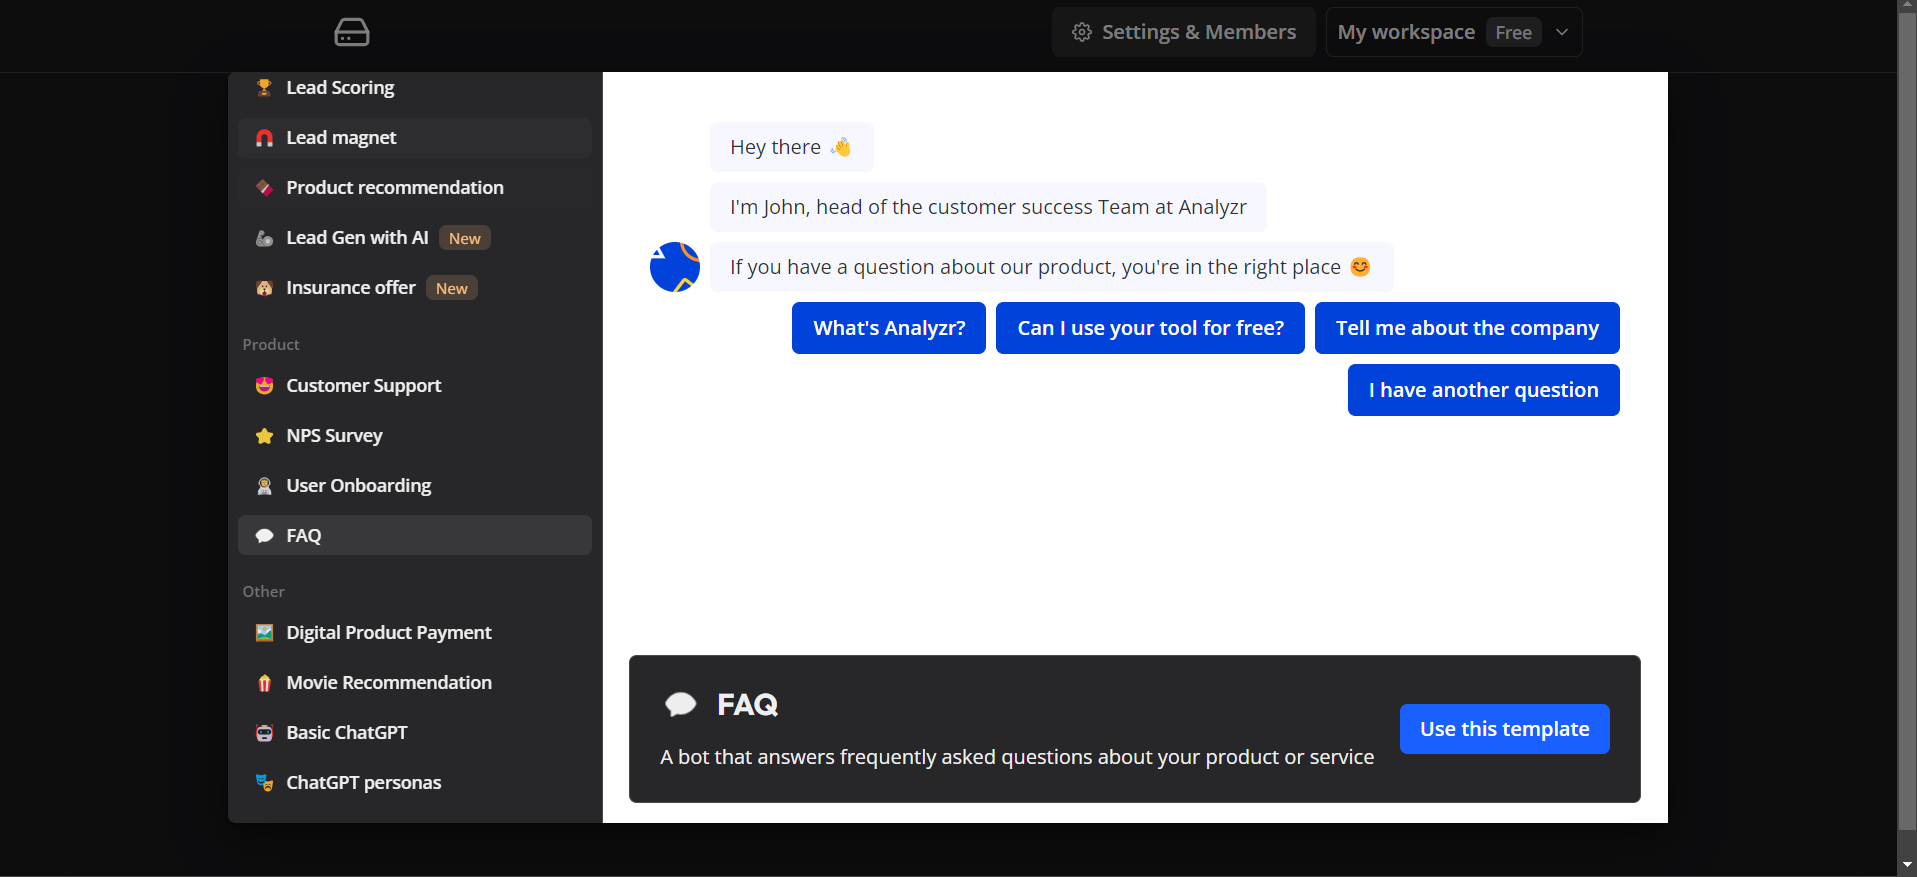Click the gear icon in Settings & Members
This screenshot has width=1917, height=877.
click(1081, 32)
